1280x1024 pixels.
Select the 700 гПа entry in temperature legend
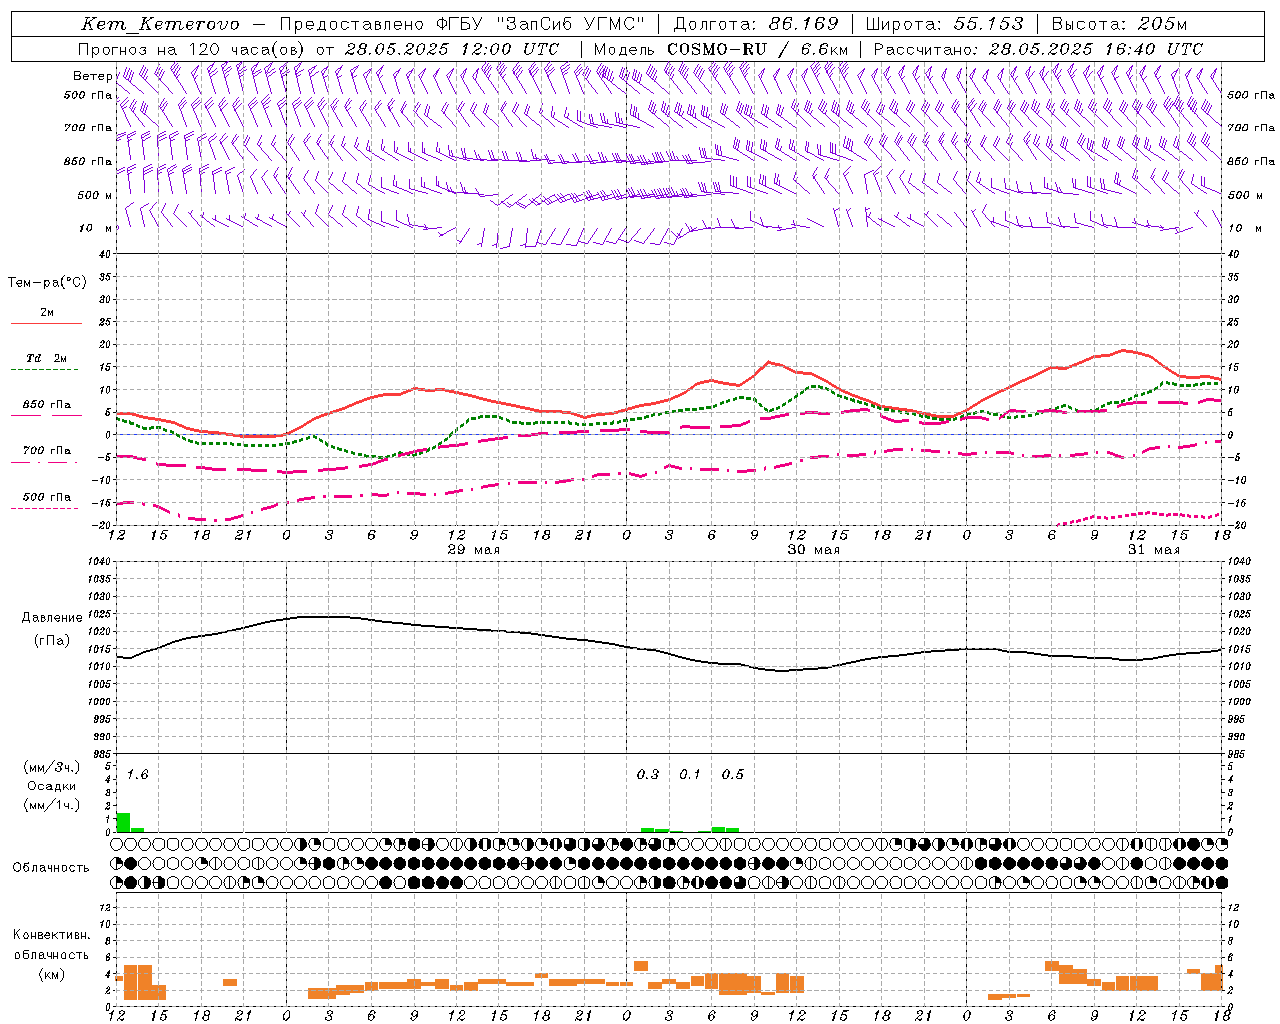tap(46, 450)
